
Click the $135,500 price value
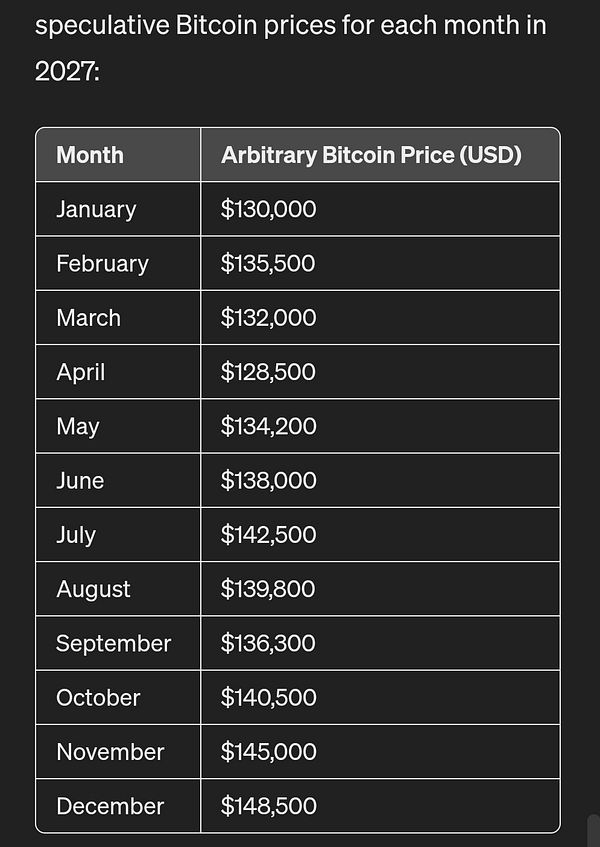coord(268,263)
